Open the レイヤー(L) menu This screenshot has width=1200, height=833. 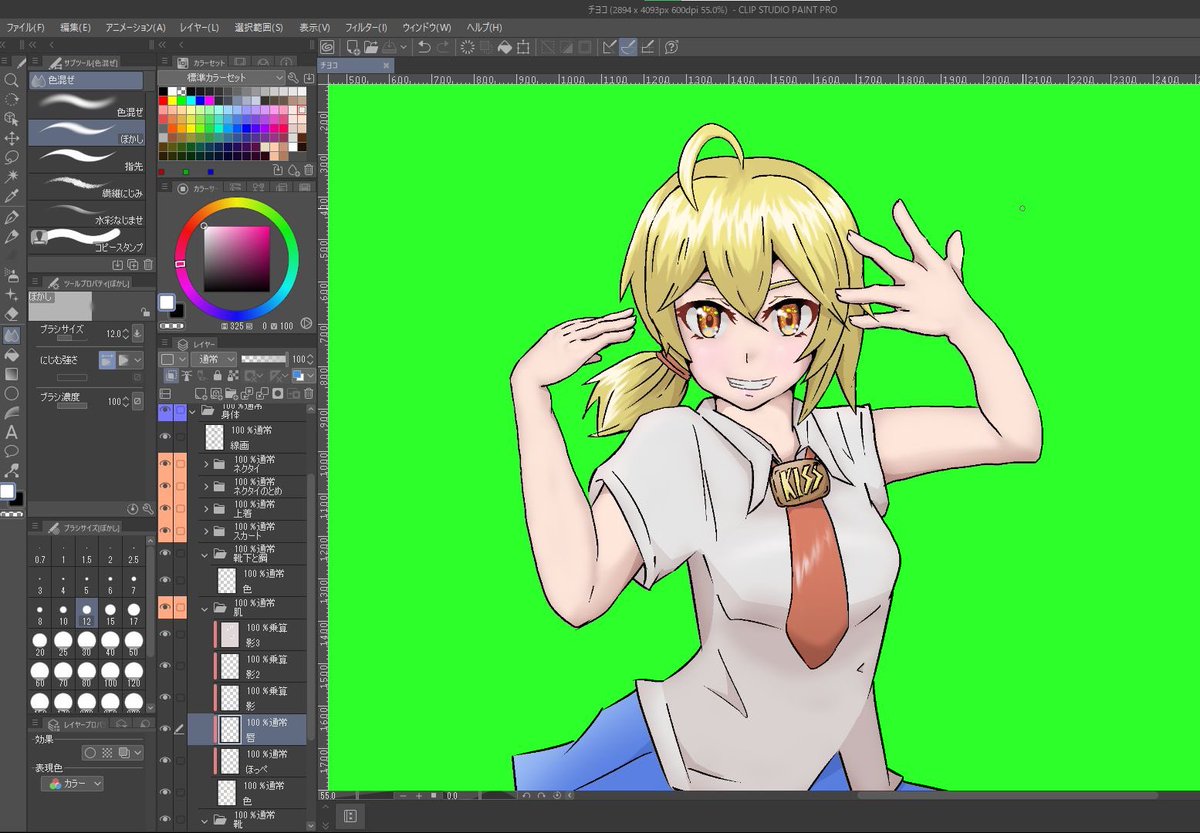tap(199, 27)
